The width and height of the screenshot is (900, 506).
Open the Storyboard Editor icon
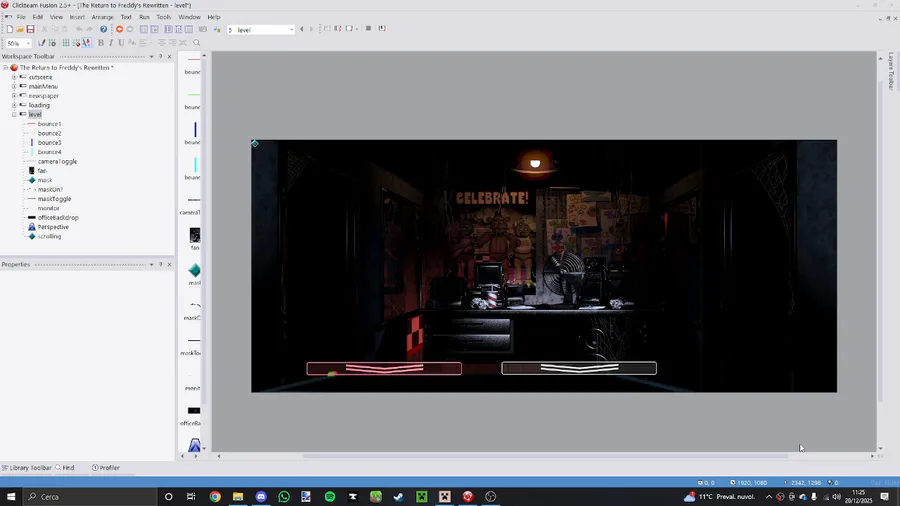click(143, 29)
